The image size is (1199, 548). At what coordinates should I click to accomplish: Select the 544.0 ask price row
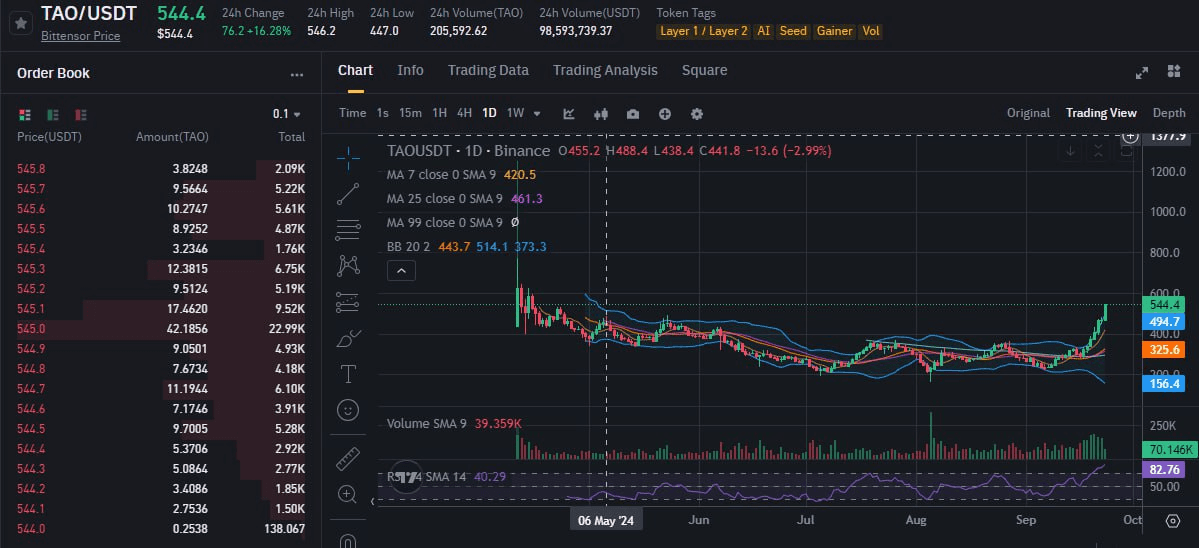pyautogui.click(x=161, y=528)
